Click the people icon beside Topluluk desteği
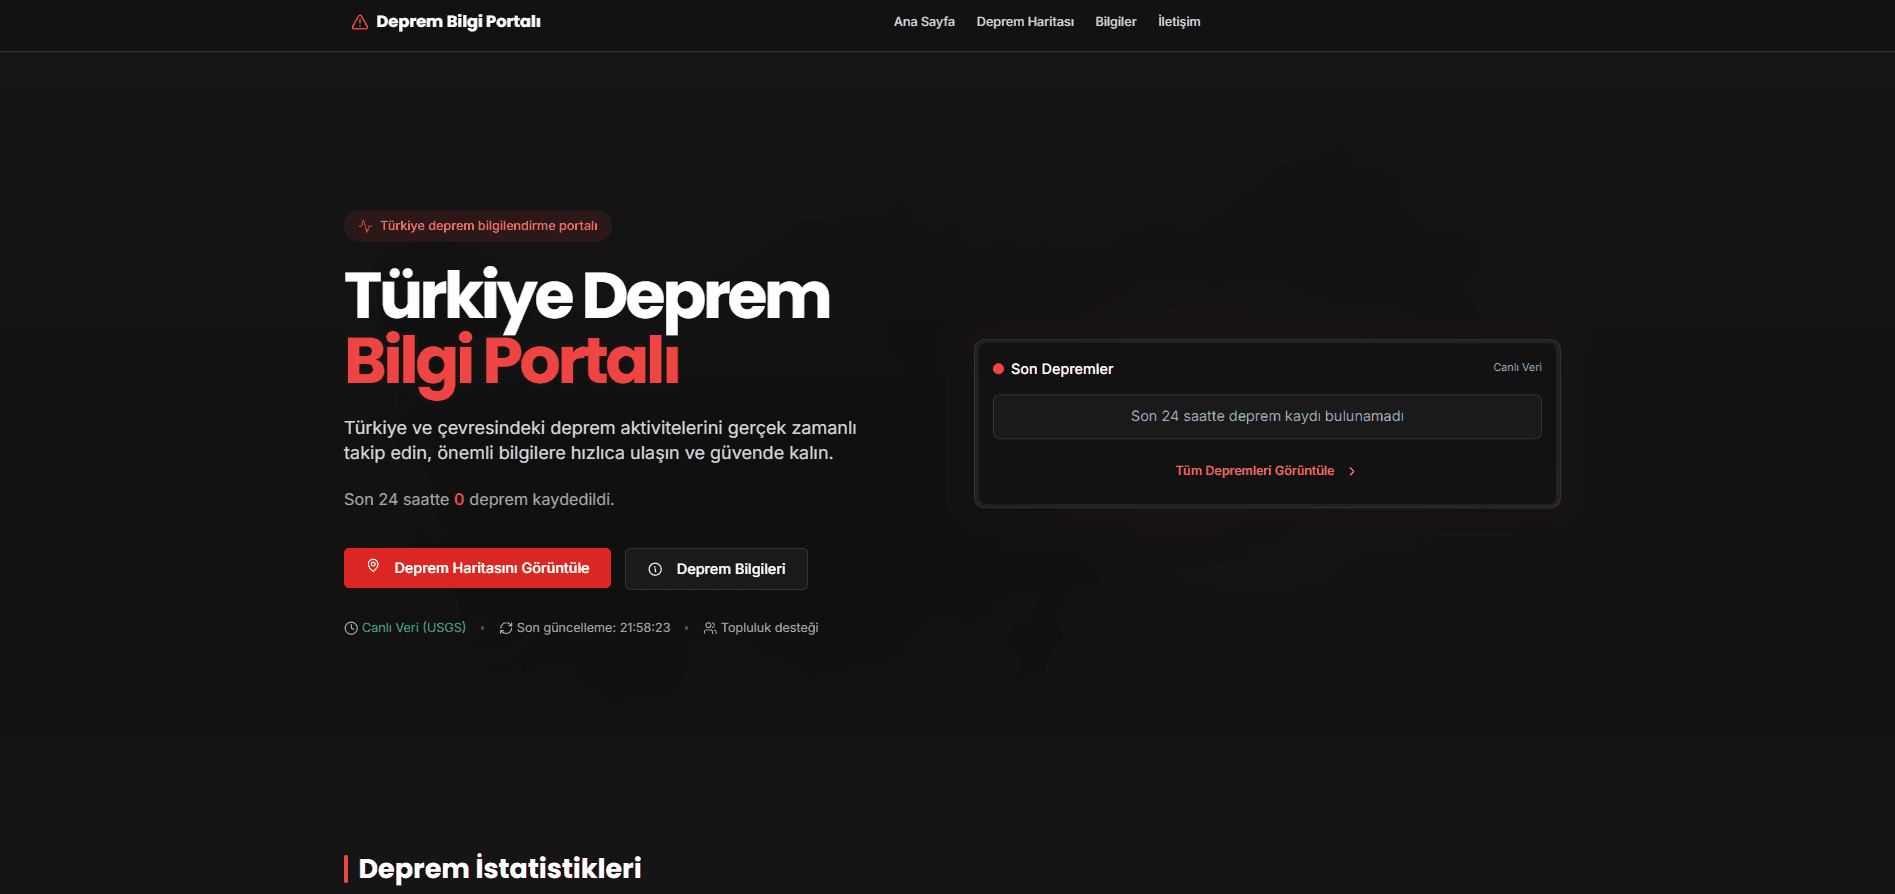The image size is (1895, 894). pyautogui.click(x=709, y=628)
